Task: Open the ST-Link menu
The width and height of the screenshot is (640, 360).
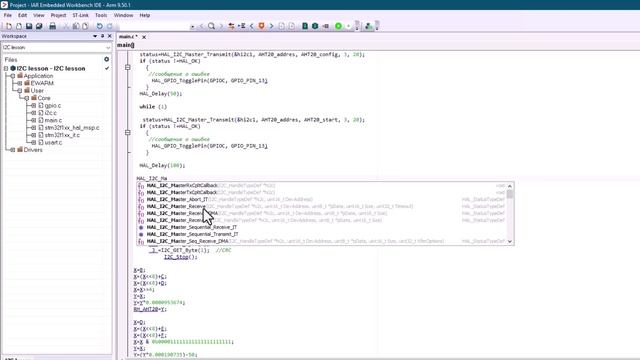Action: (80, 15)
